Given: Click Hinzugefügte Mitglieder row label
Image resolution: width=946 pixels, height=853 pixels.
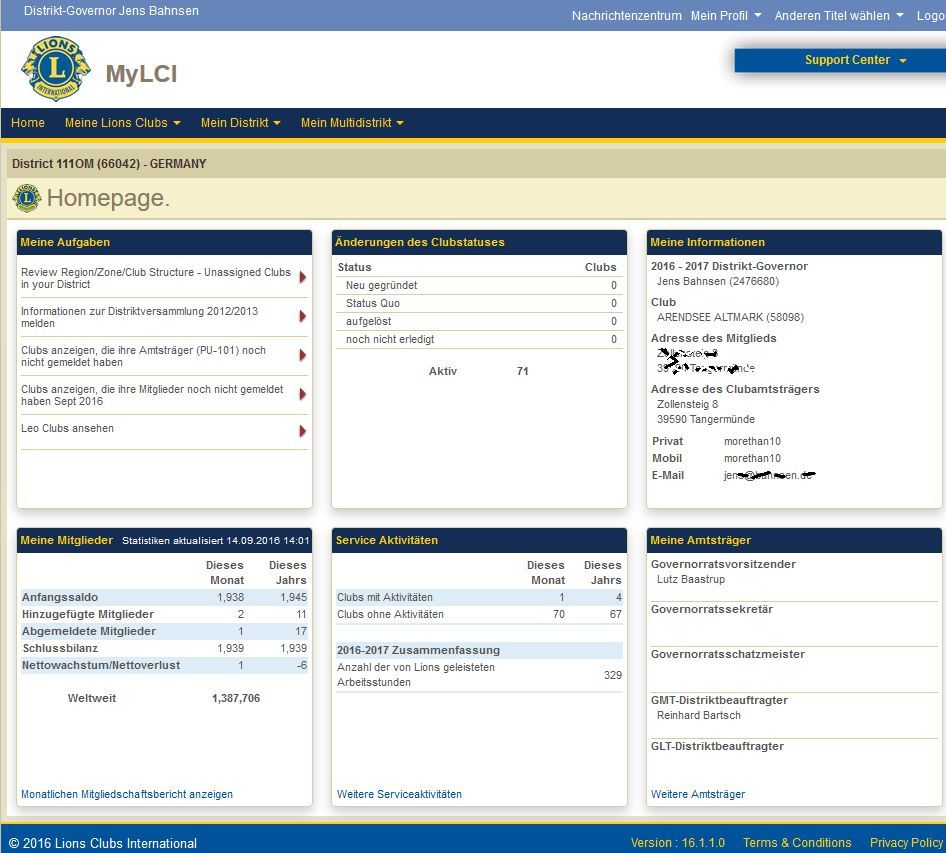Looking at the screenshot, I should click(x=88, y=614).
